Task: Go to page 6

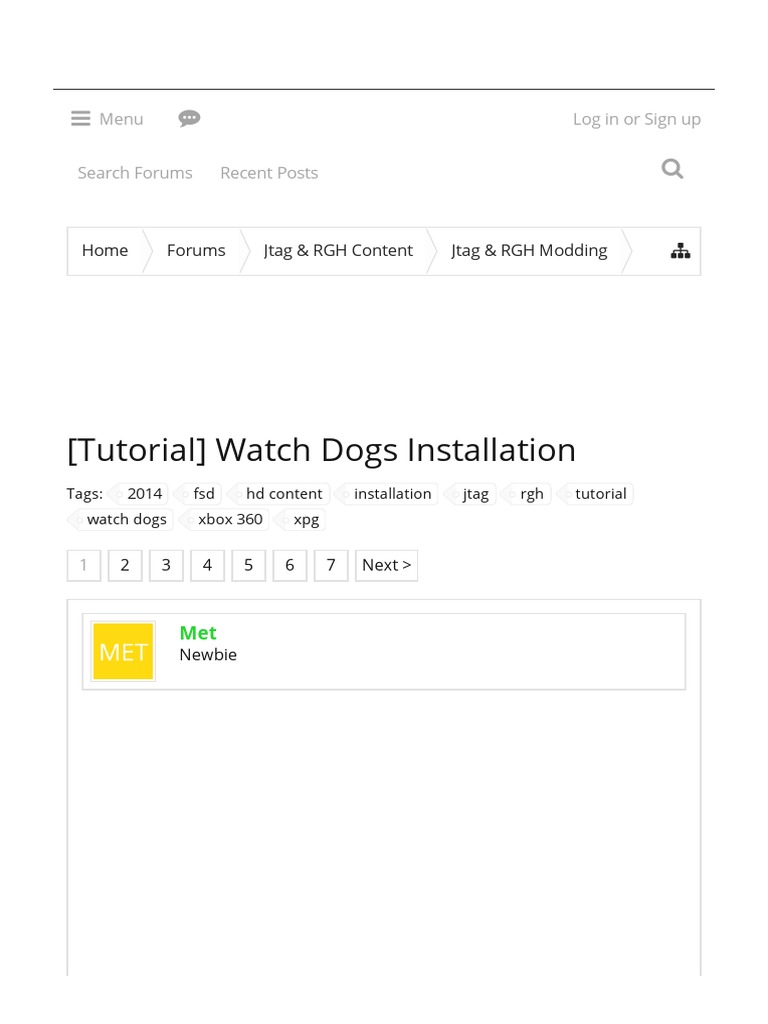Action: click(289, 566)
